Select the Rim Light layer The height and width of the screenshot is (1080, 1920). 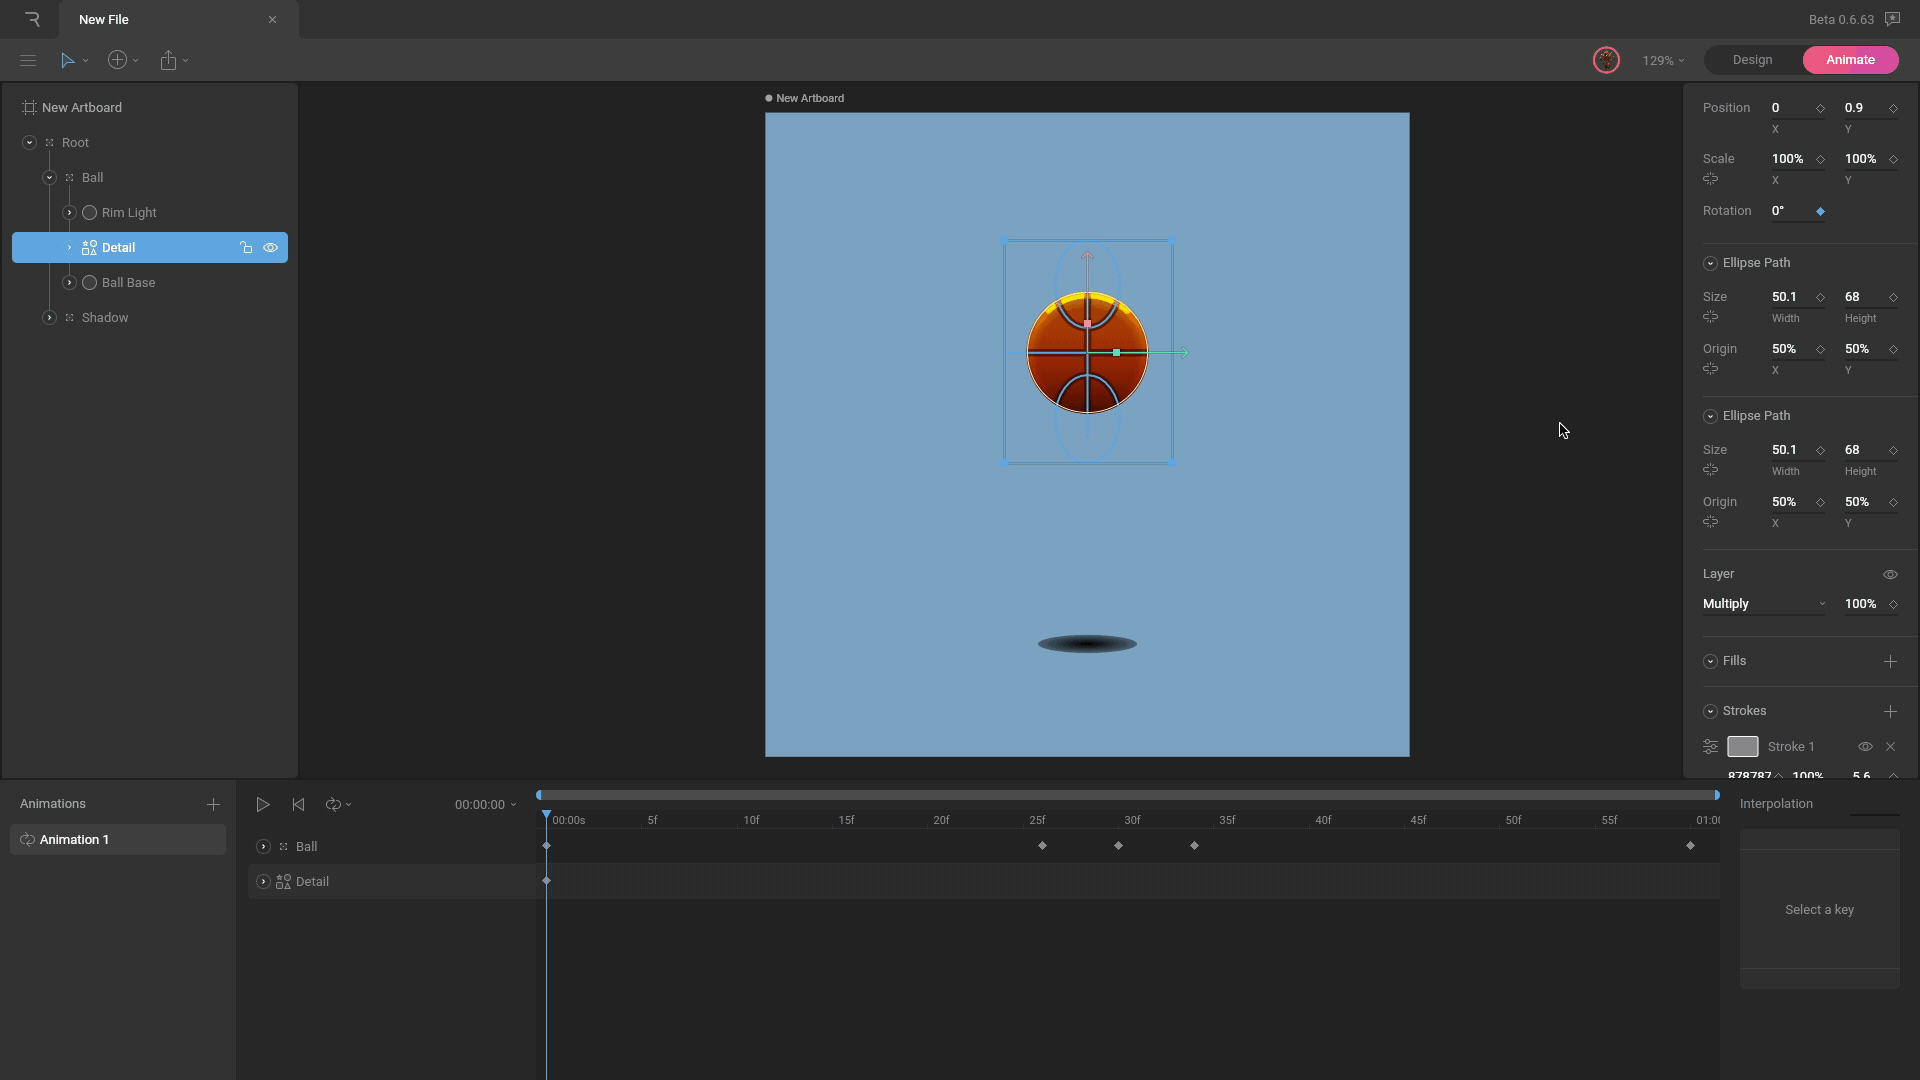(x=129, y=213)
